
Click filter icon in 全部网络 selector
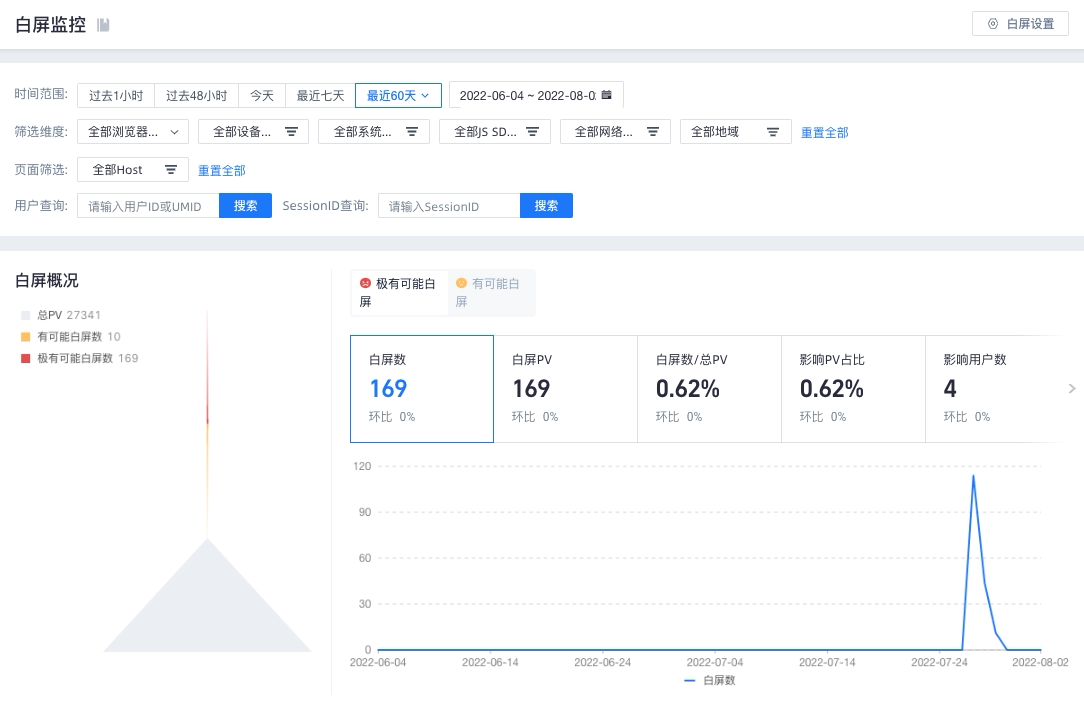click(x=652, y=131)
